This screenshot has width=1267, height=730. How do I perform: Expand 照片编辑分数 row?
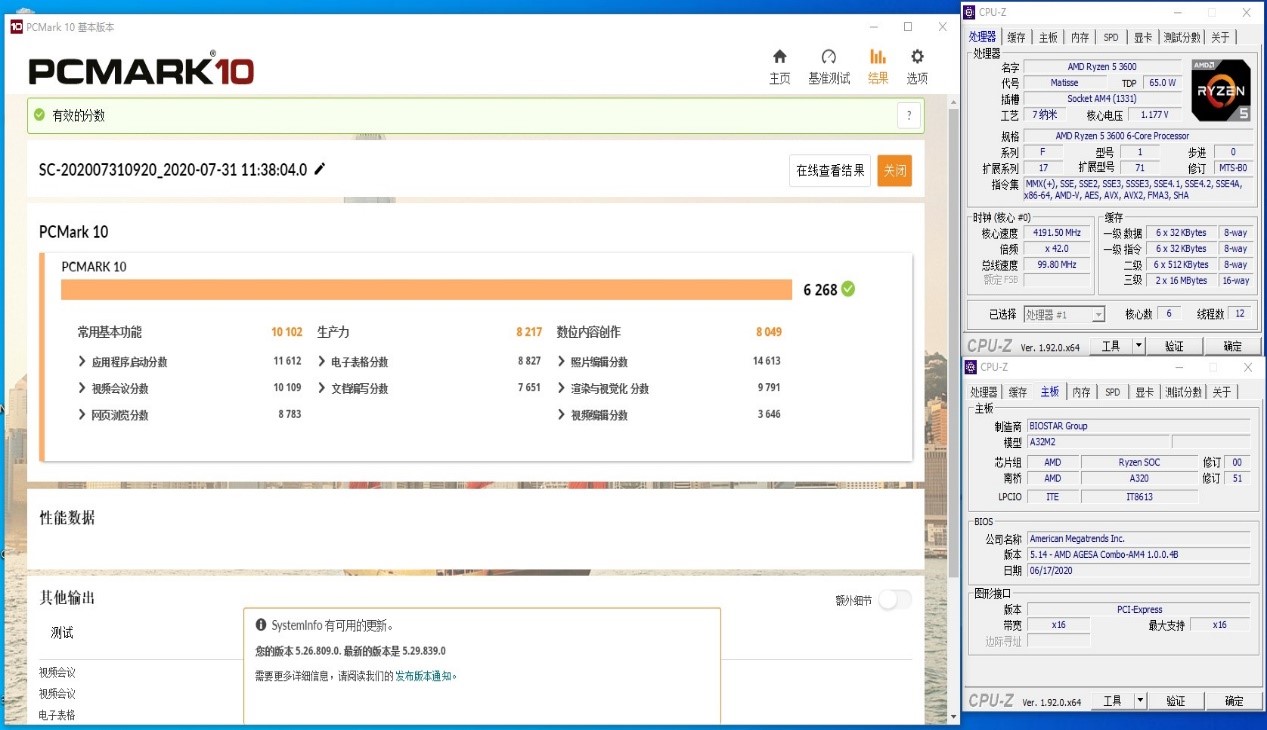pyautogui.click(x=561, y=362)
